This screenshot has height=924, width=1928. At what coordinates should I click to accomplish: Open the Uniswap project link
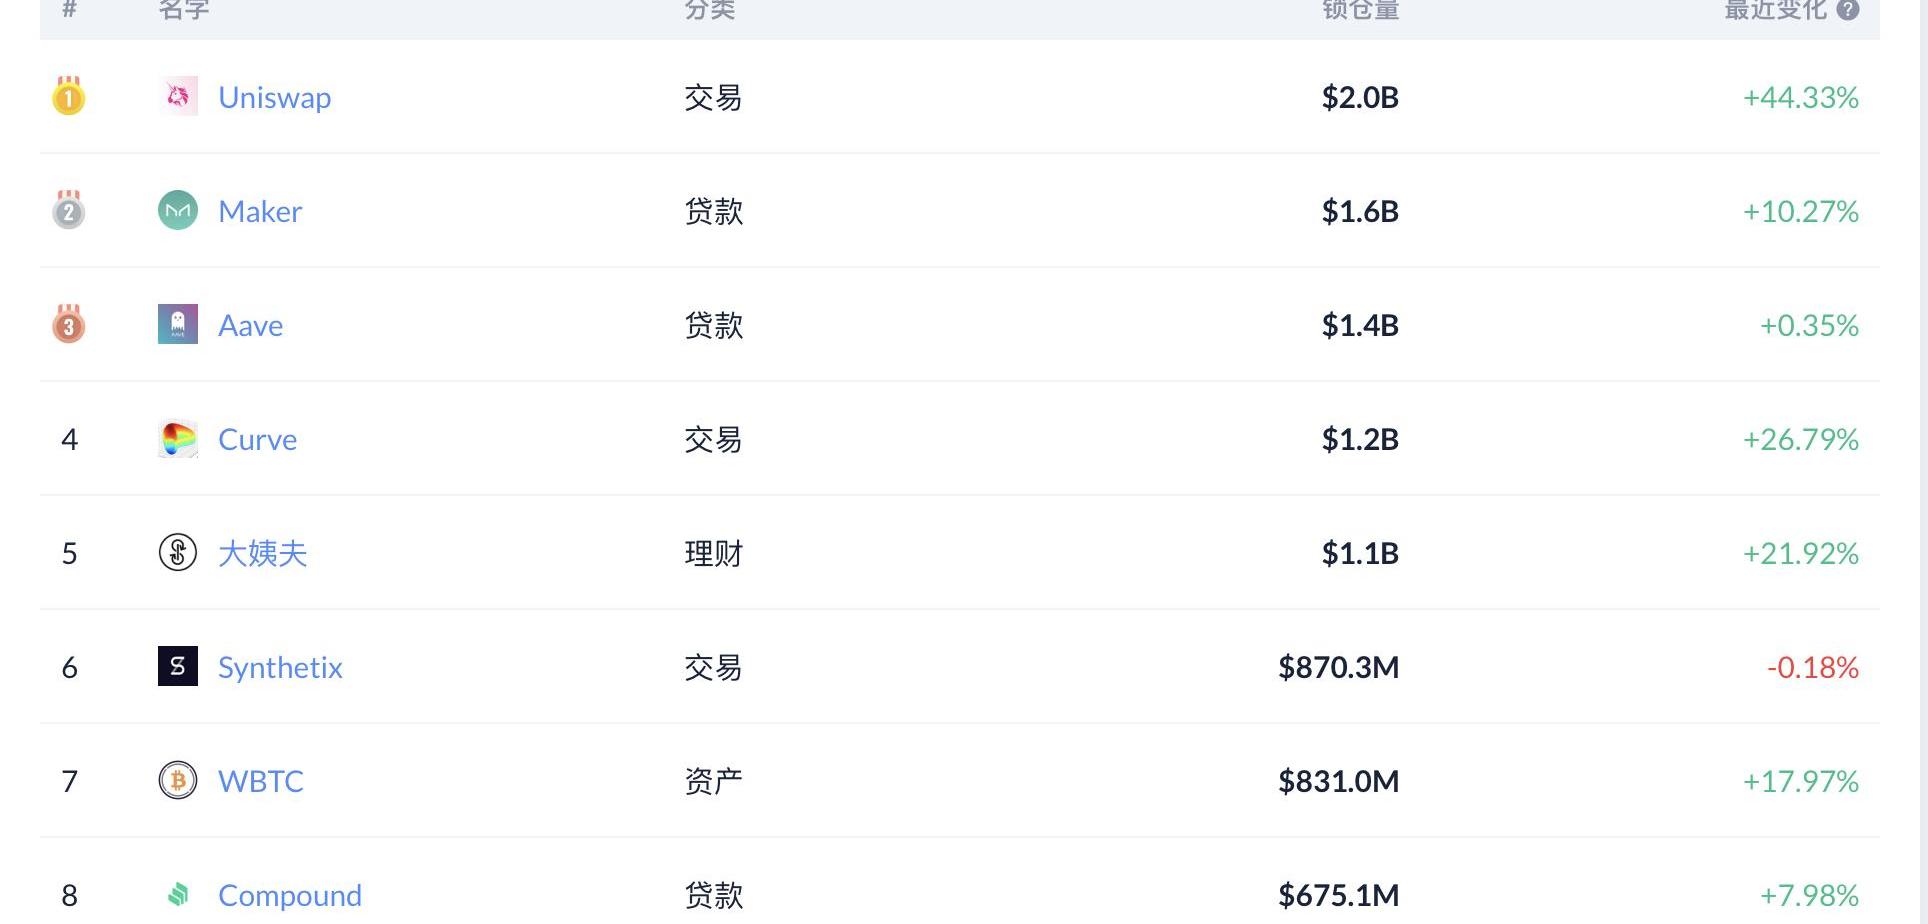click(274, 97)
